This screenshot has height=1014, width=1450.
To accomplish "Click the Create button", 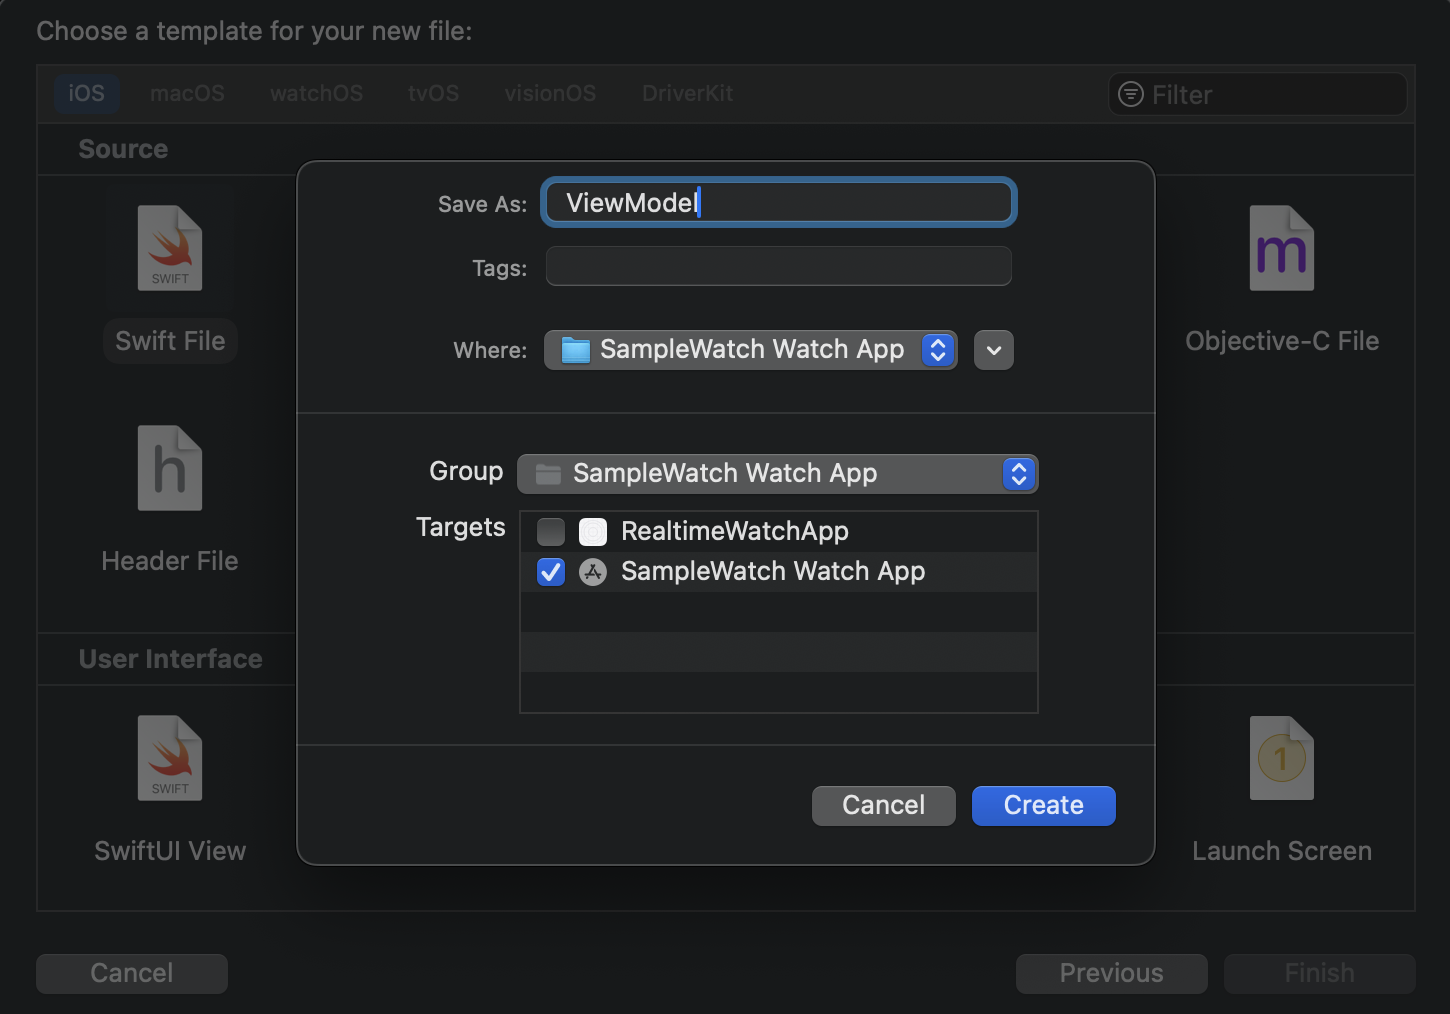I will coord(1043,806).
